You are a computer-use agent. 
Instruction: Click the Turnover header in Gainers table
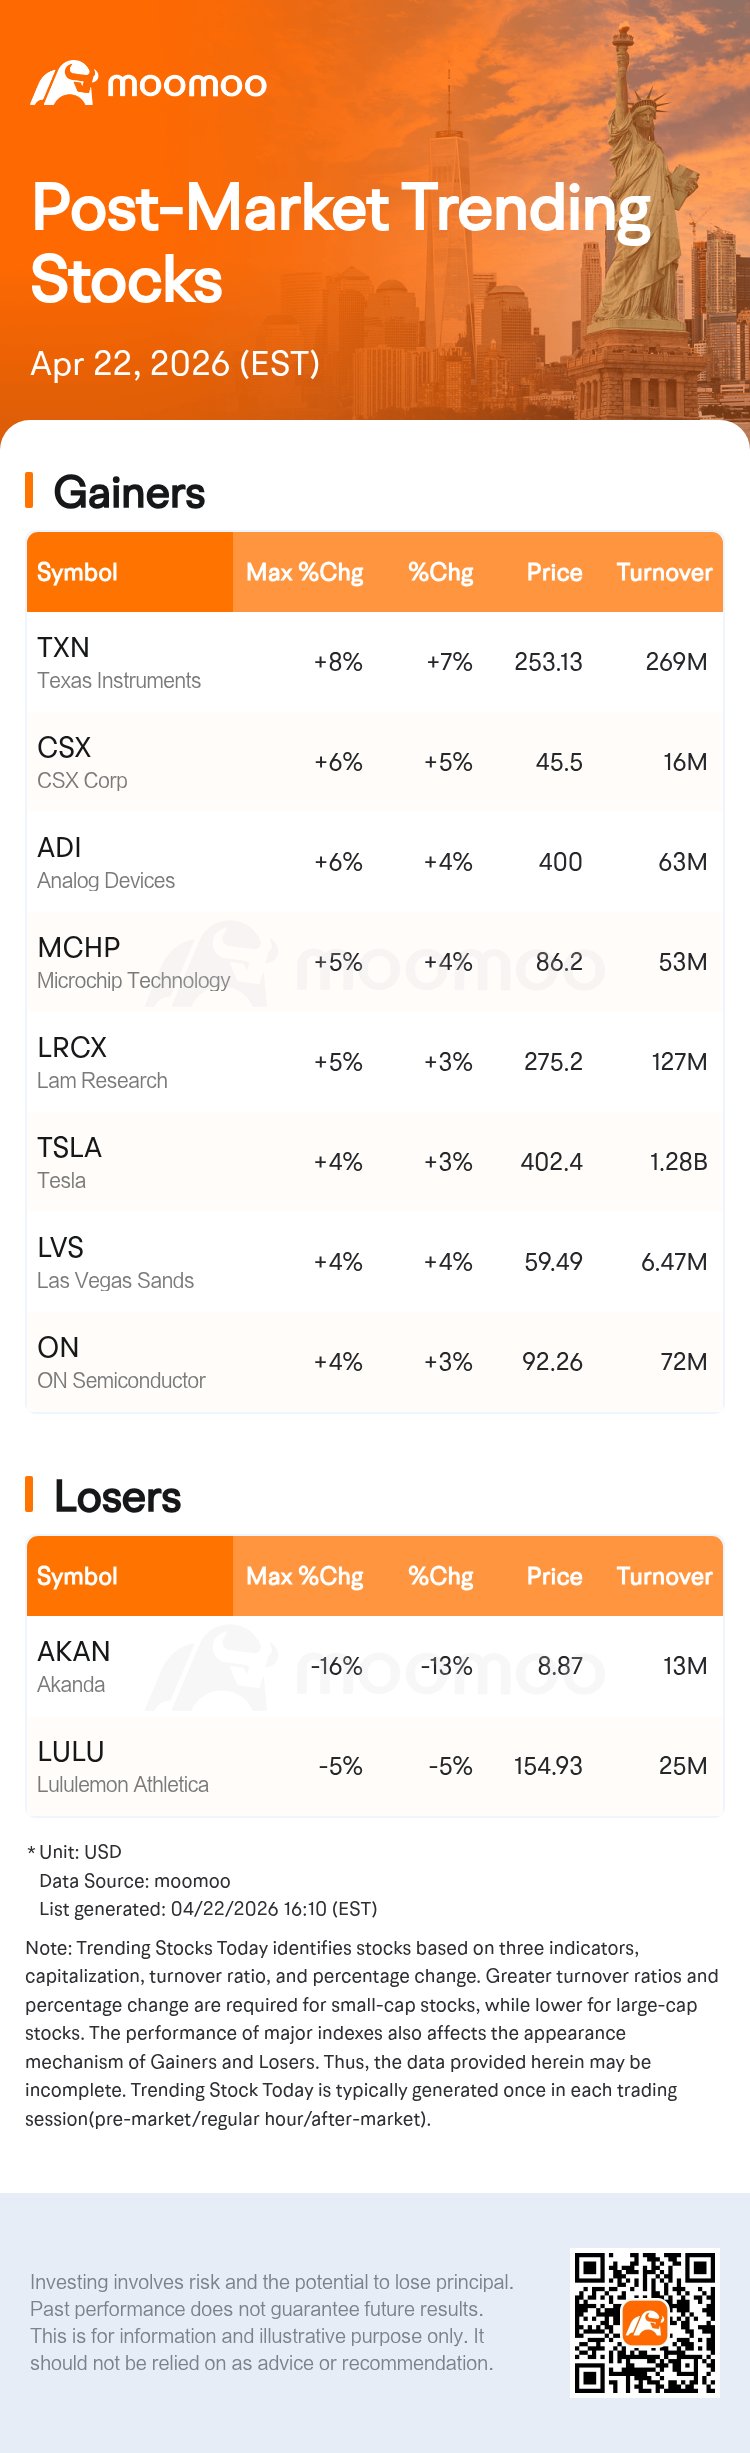coord(664,572)
